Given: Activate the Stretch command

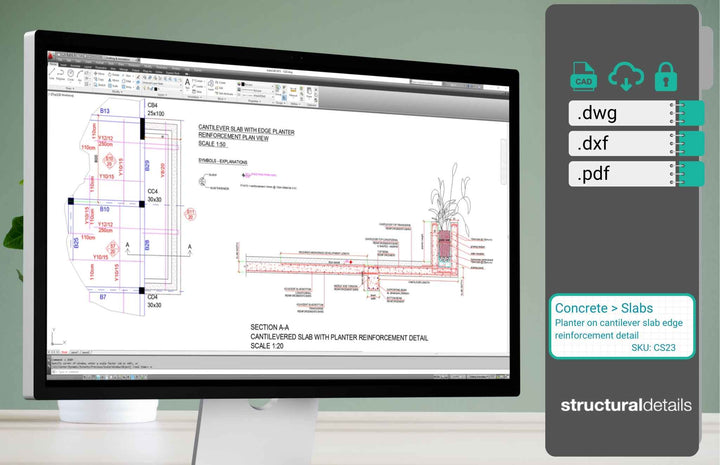Looking at the screenshot, I should 100,85.
